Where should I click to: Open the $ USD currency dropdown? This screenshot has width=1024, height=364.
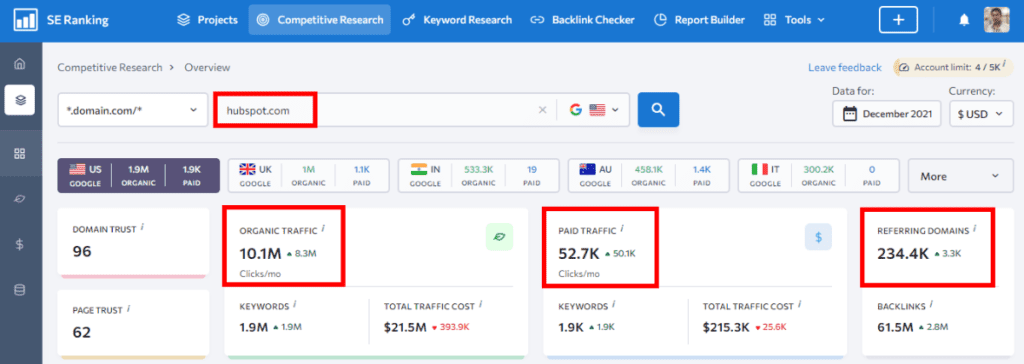click(981, 114)
